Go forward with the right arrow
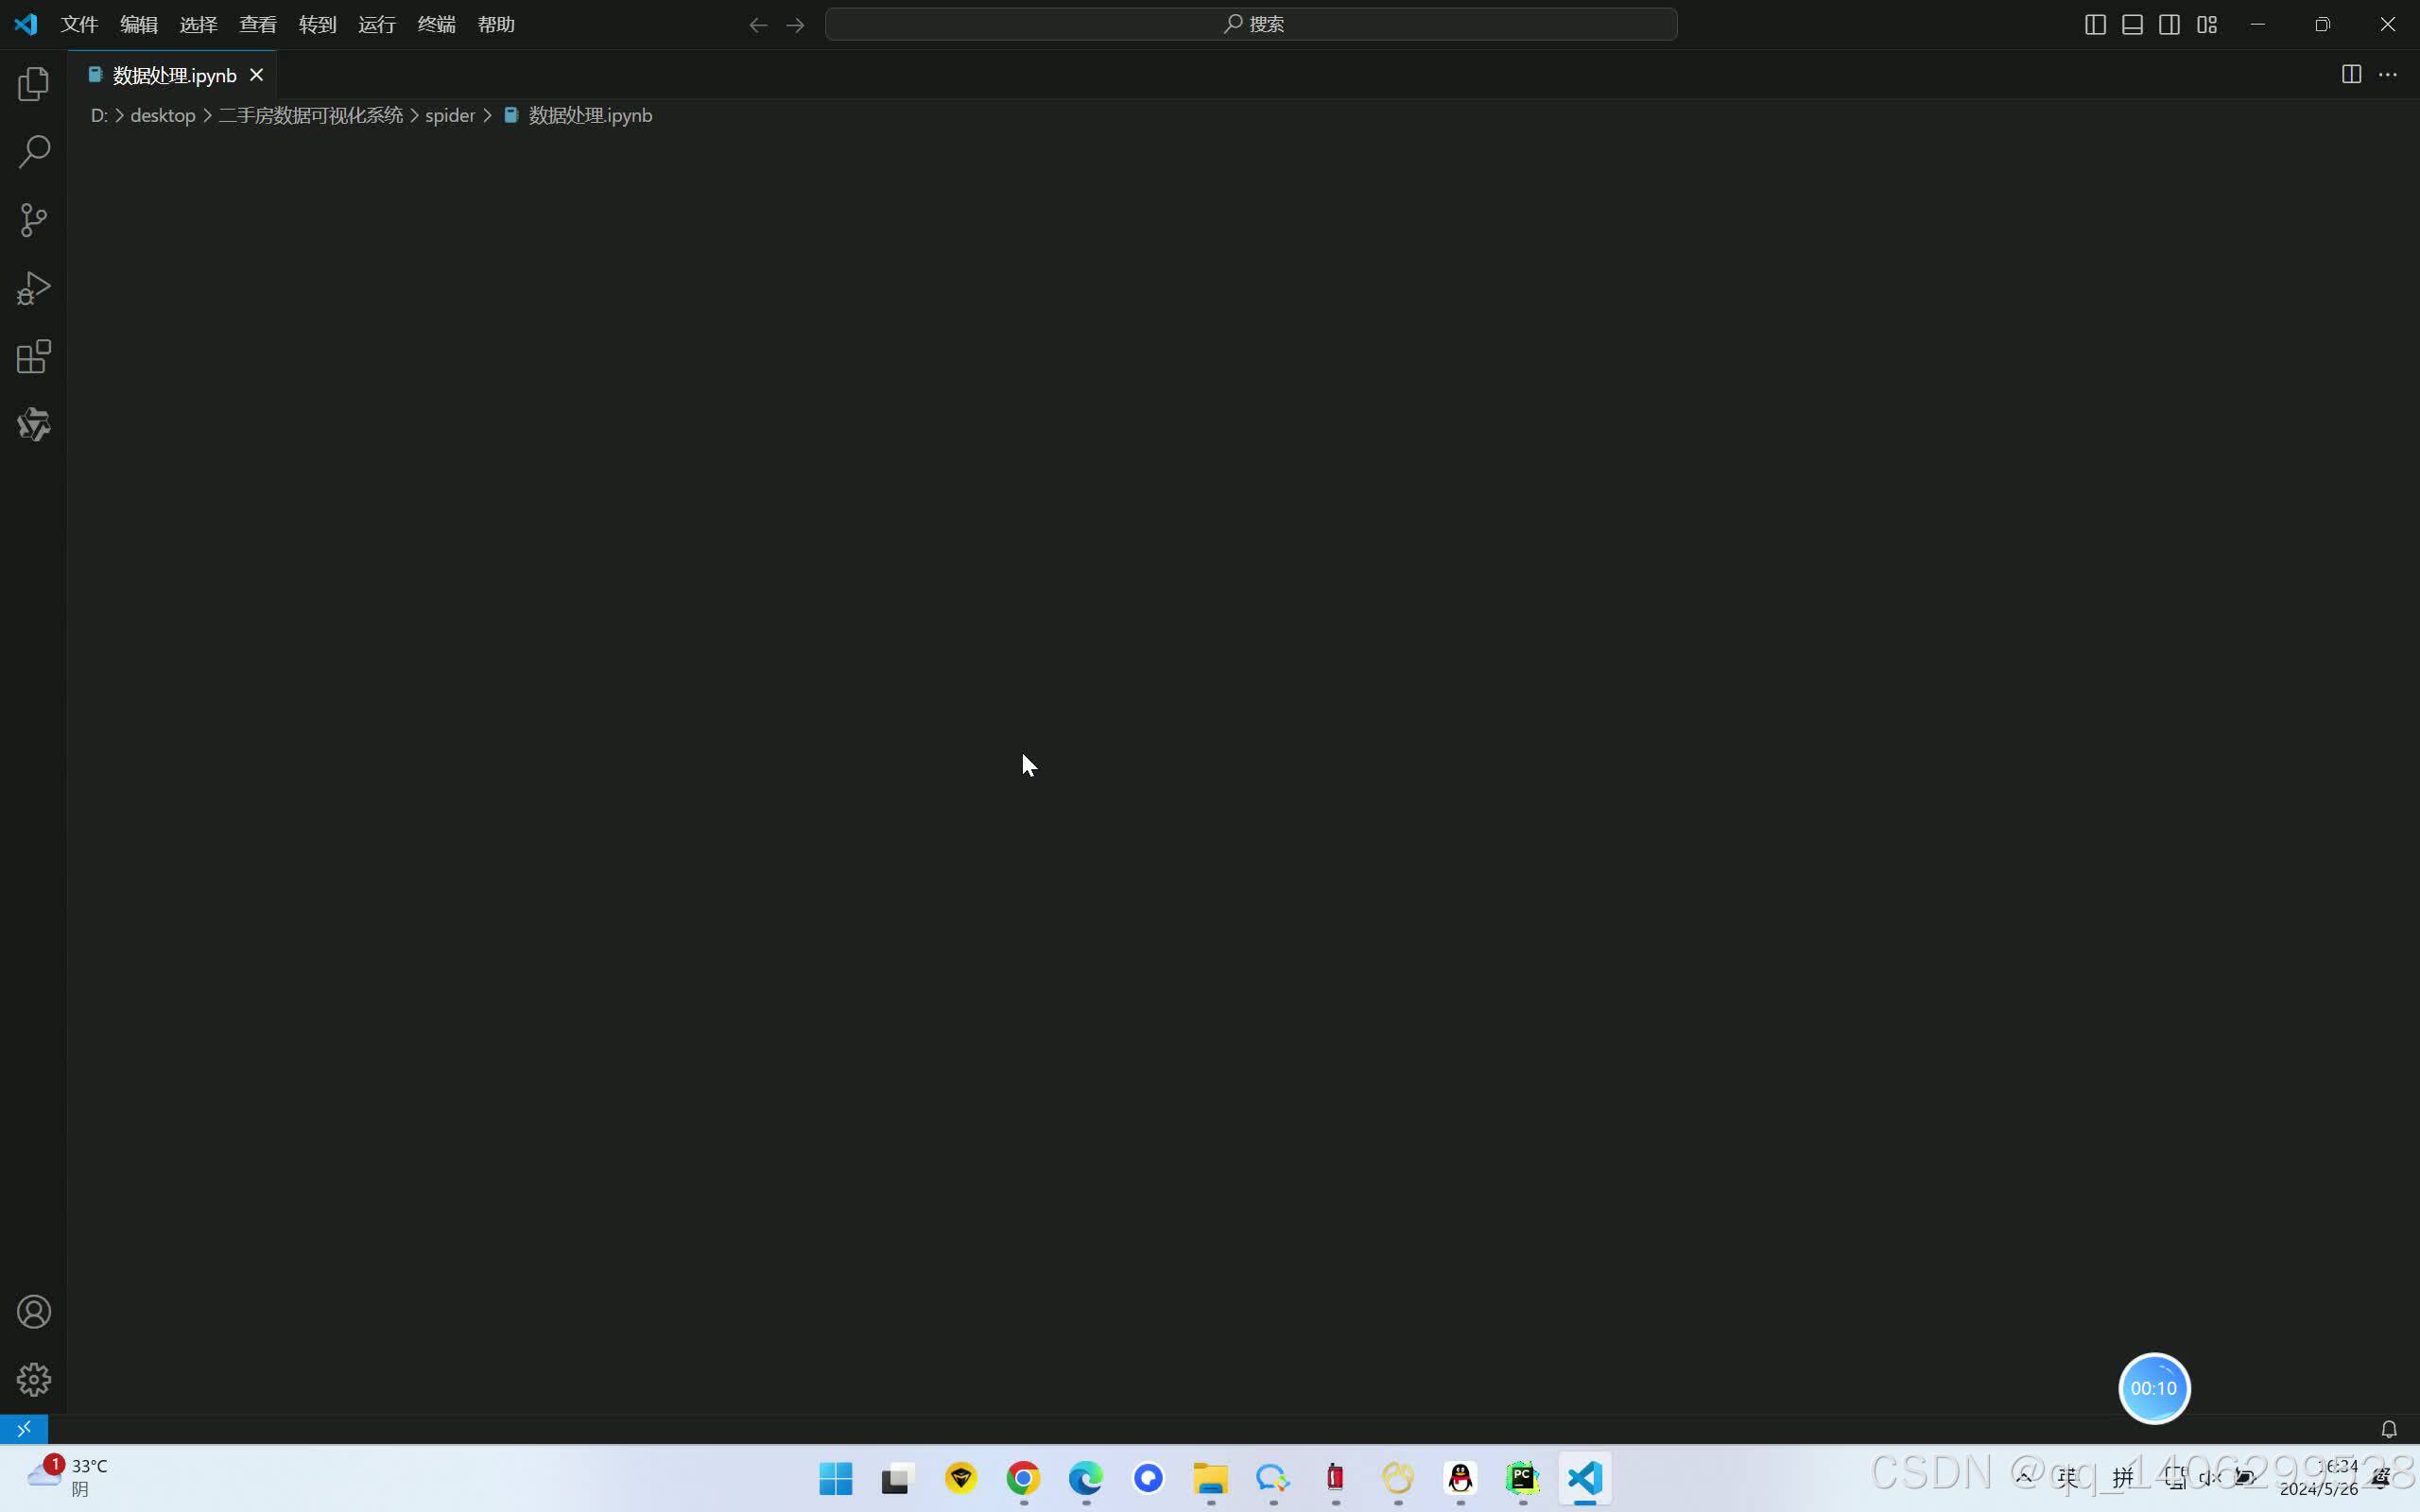Screen dimensions: 2420x1512 (x=795, y=25)
